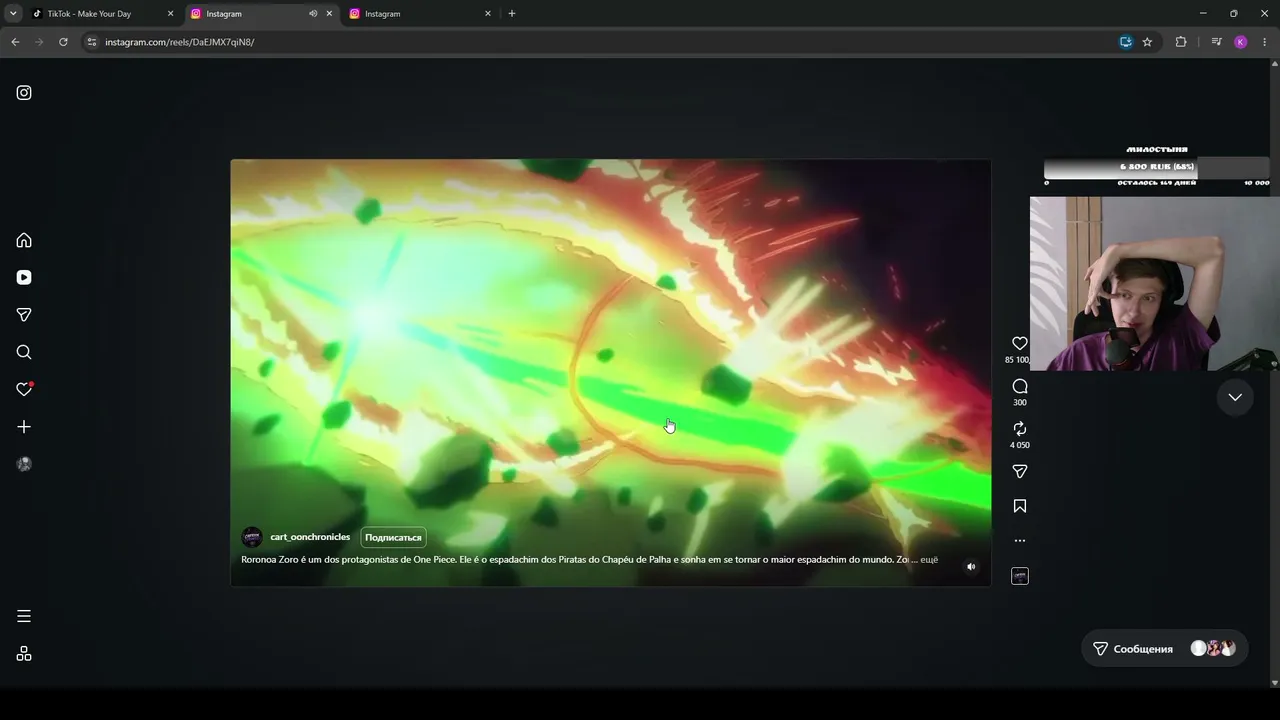1280x720 pixels.
Task: Click the translate page icon in address bar
Action: point(1125,42)
